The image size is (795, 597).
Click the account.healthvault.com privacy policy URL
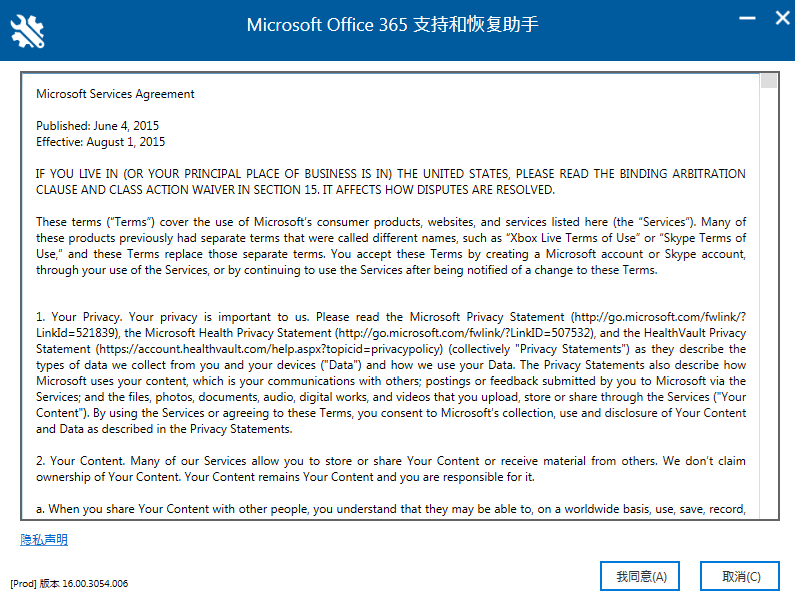pyautogui.click(x=270, y=349)
